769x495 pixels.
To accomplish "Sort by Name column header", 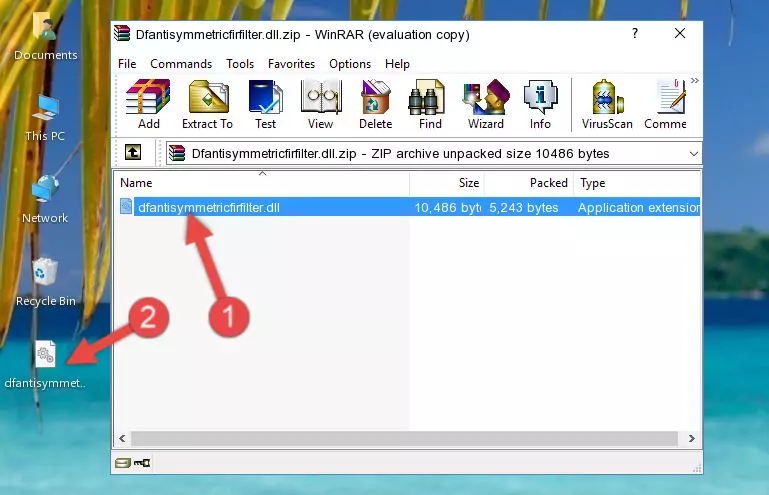I will coord(262,182).
